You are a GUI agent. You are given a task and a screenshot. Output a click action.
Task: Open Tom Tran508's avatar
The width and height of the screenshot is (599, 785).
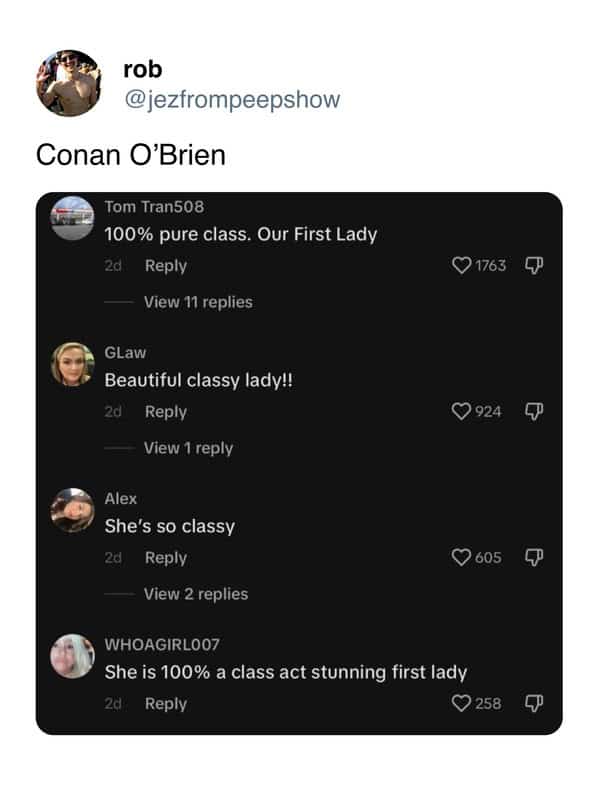click(73, 218)
